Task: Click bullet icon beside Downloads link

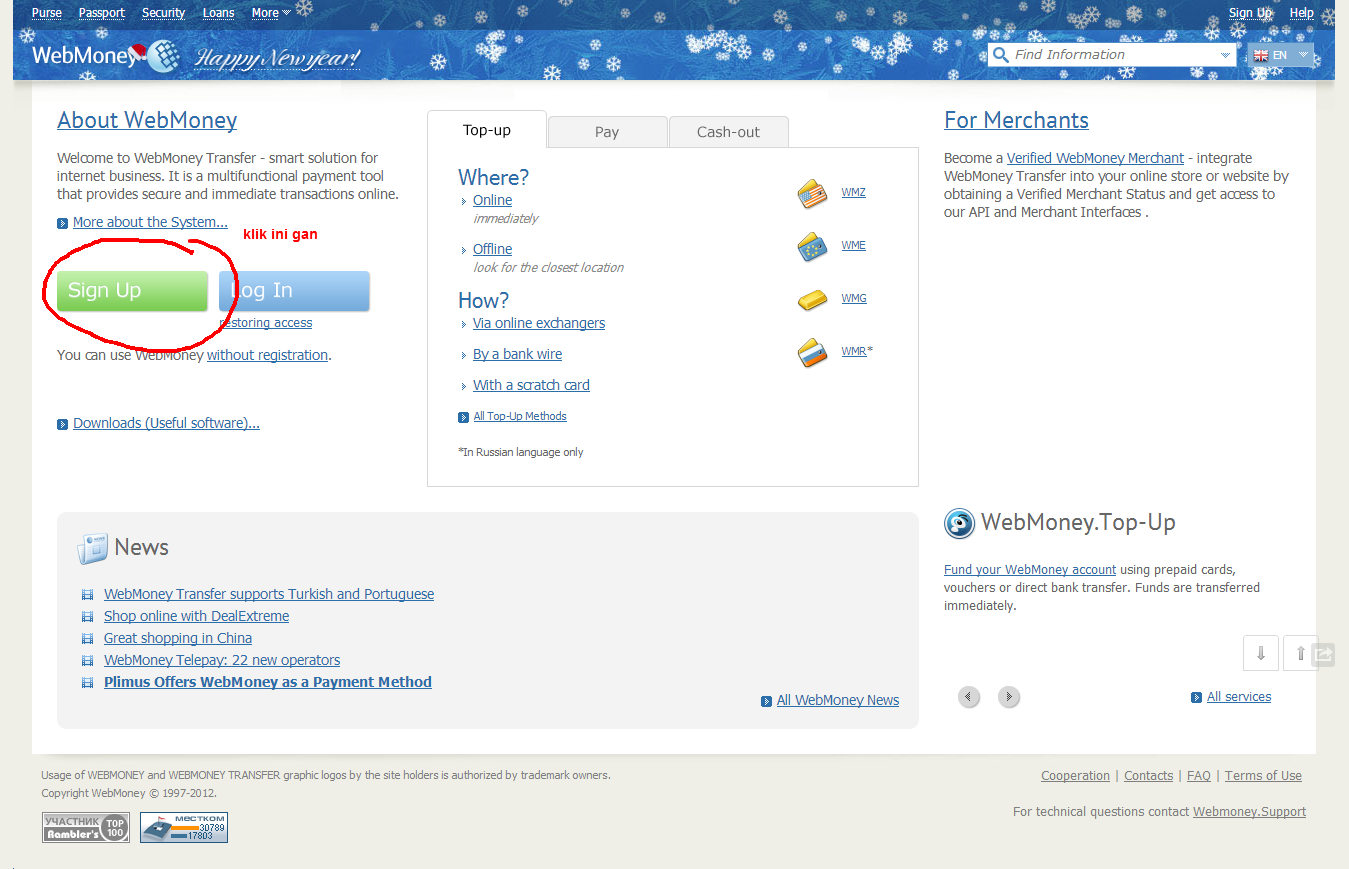Action: click(63, 424)
